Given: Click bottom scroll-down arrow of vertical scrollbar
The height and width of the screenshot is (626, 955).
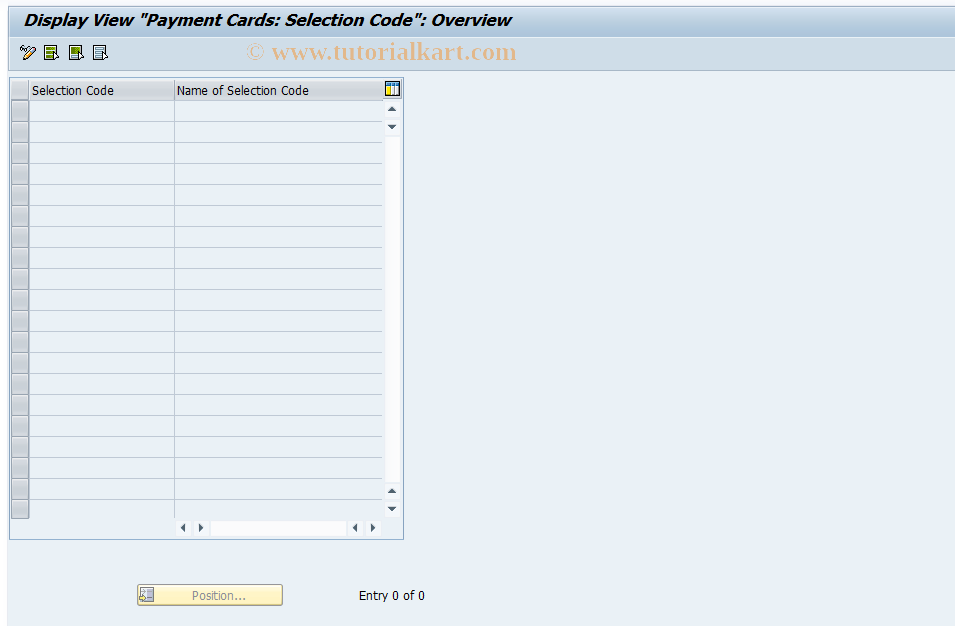Looking at the screenshot, I should click(392, 508).
